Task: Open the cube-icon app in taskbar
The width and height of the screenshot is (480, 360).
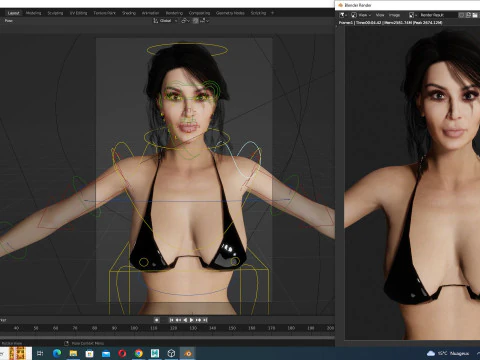Action: [x=171, y=353]
